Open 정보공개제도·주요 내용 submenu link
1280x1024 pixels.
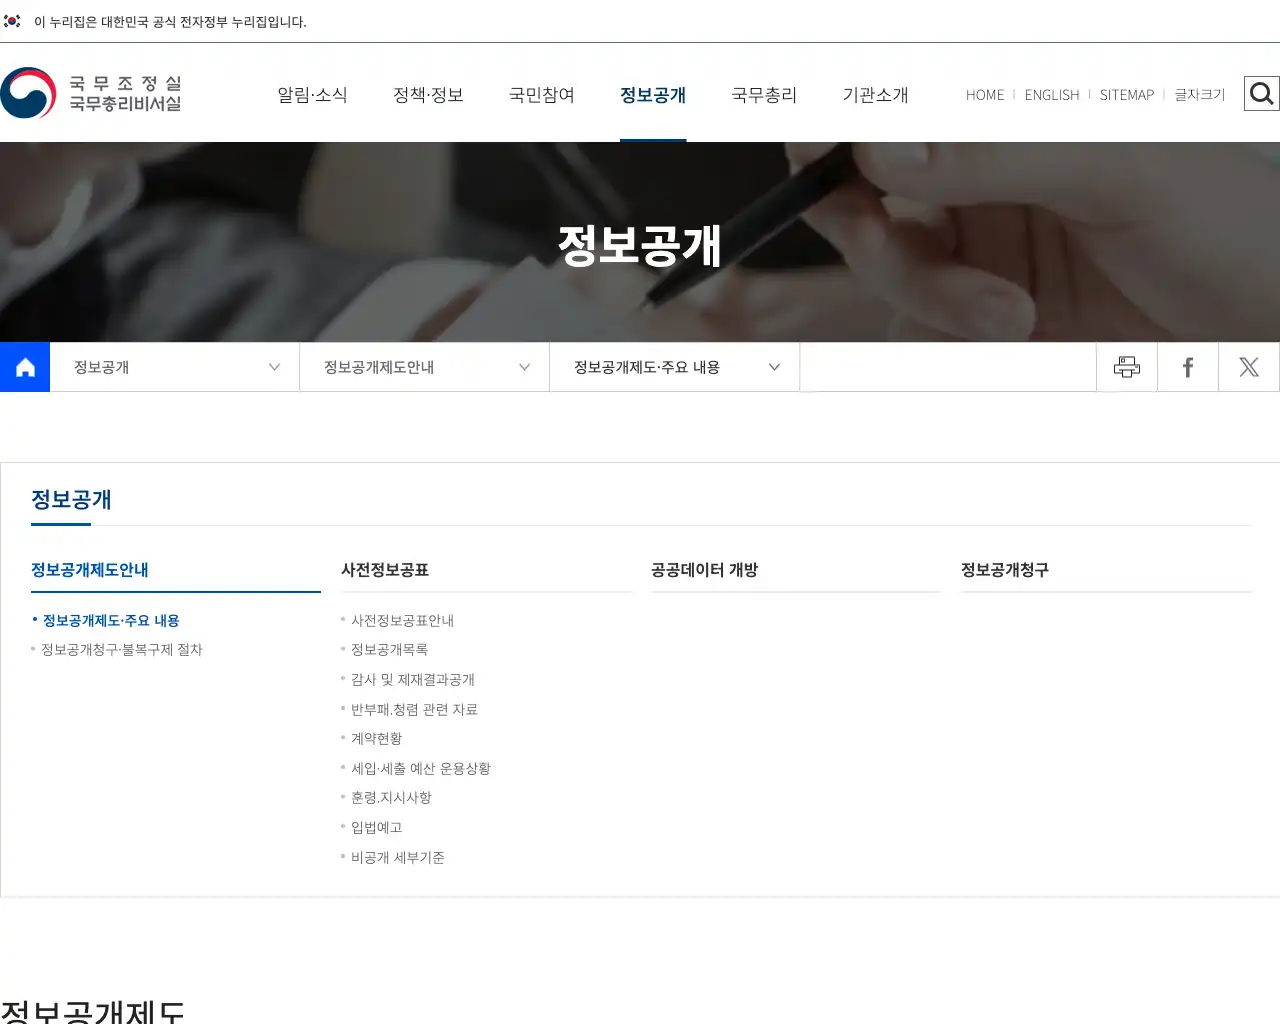click(111, 621)
